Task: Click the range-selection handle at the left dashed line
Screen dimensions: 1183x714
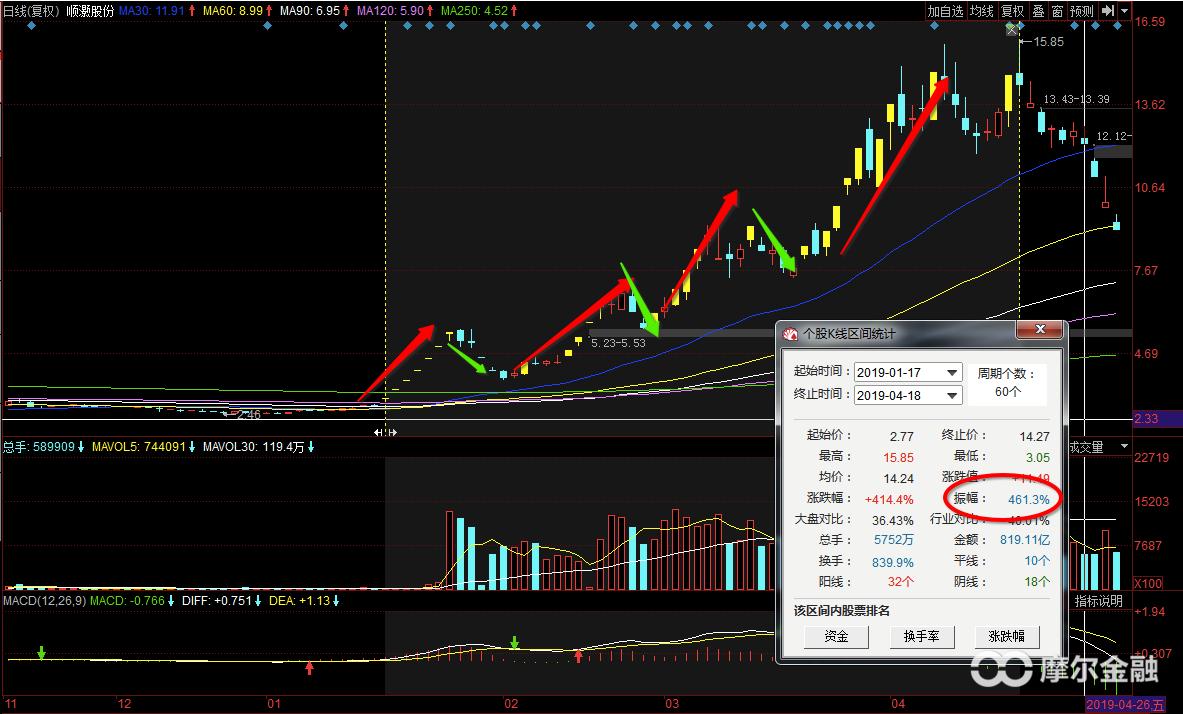Action: pyautogui.click(x=385, y=432)
